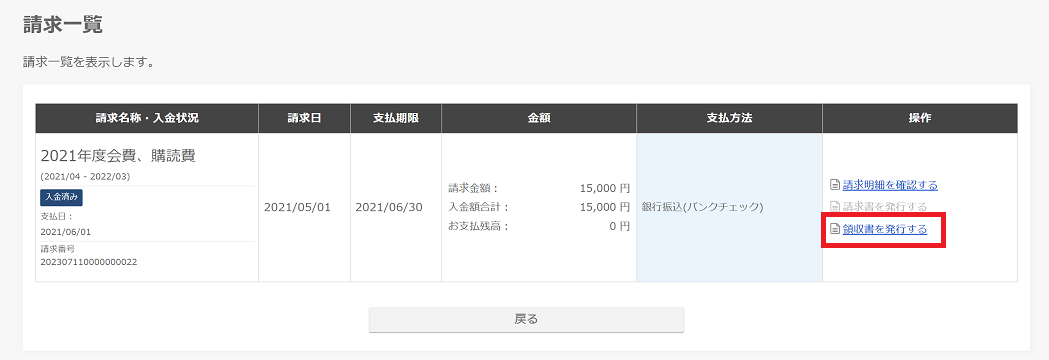
Task: Click the 銀行振込(バンクチェック) payment method cell
Action: [730, 207]
